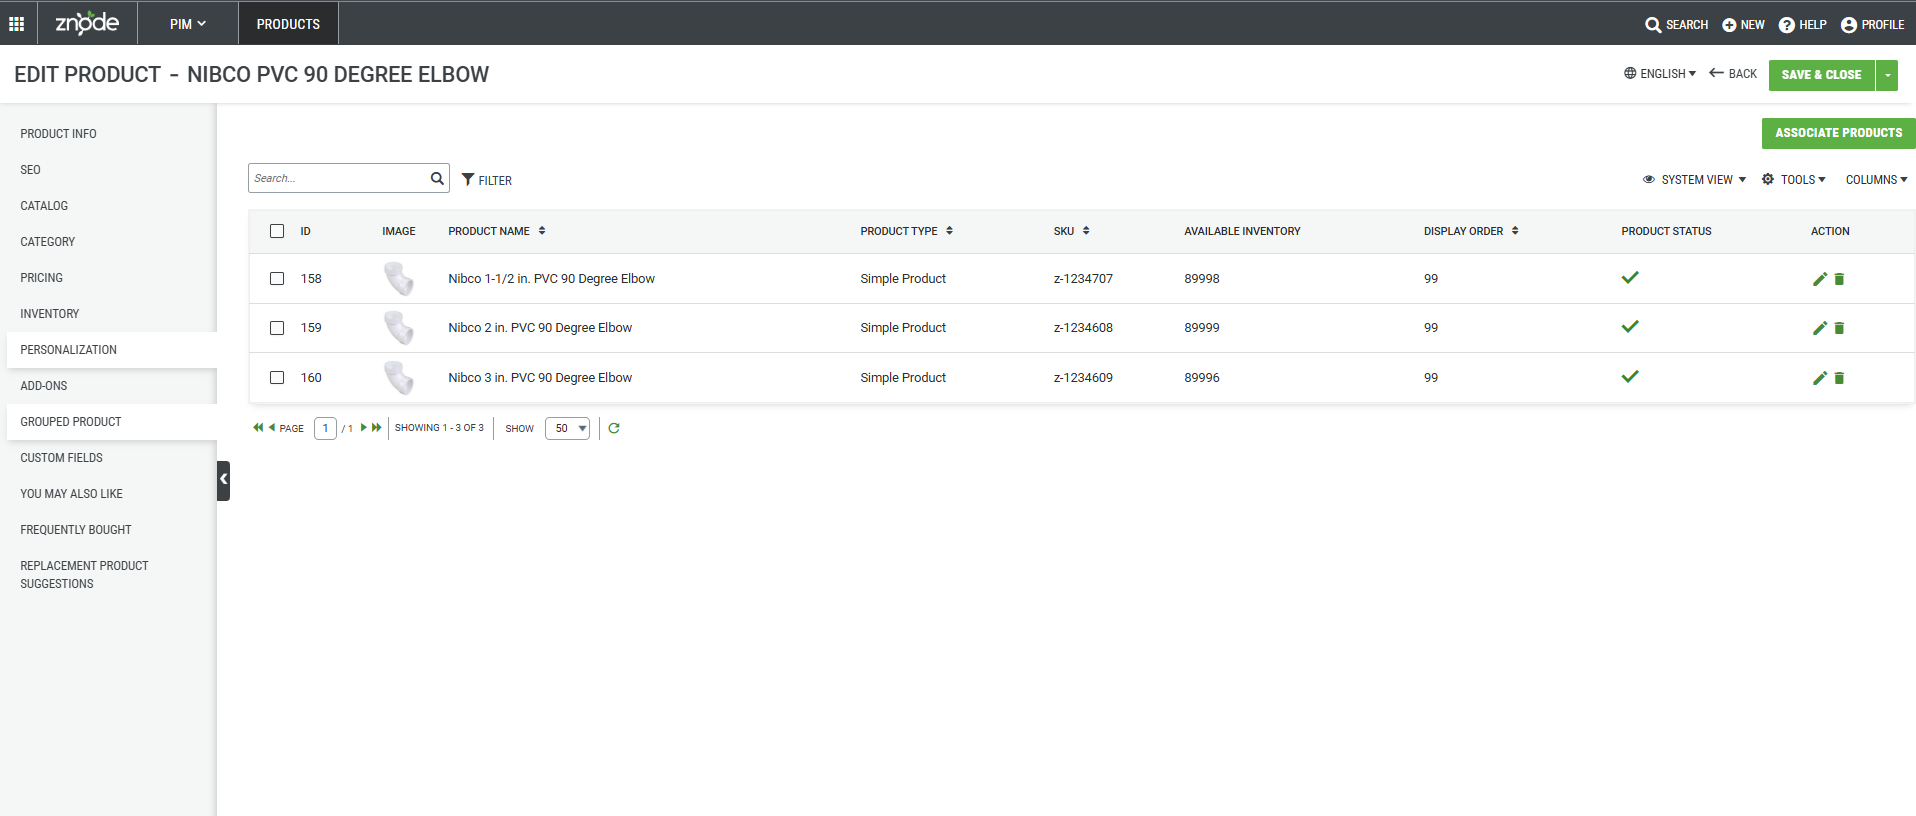The image size is (1916, 816).
Task: Click Save & Close button
Action: (x=1821, y=75)
